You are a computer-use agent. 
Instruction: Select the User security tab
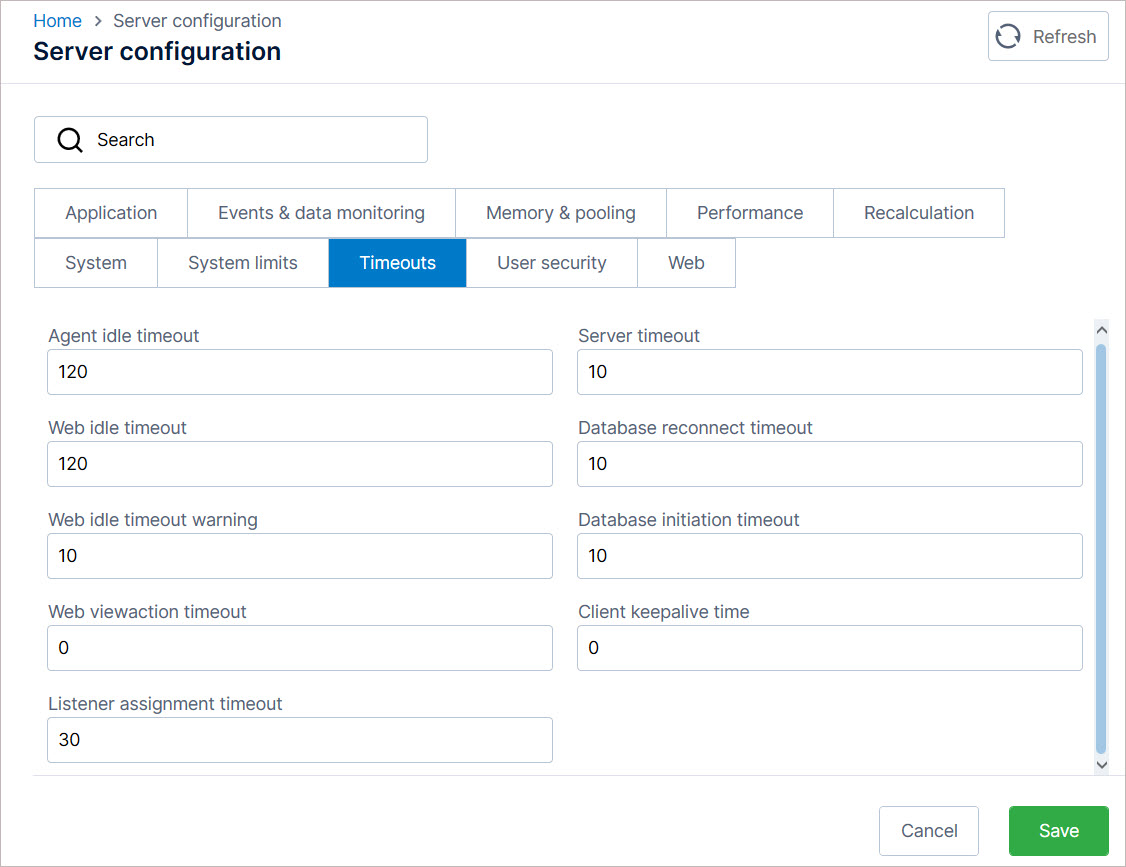[x=551, y=263]
